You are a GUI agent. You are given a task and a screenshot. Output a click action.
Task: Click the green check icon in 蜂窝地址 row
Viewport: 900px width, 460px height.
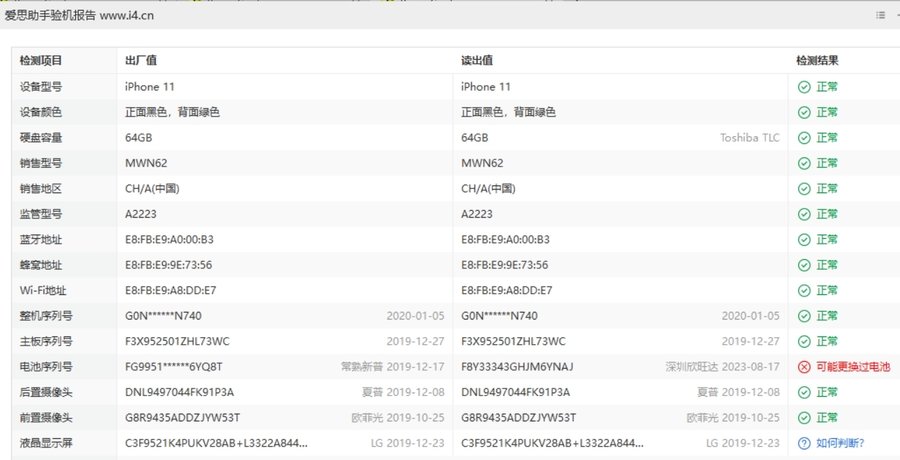pyautogui.click(x=804, y=265)
